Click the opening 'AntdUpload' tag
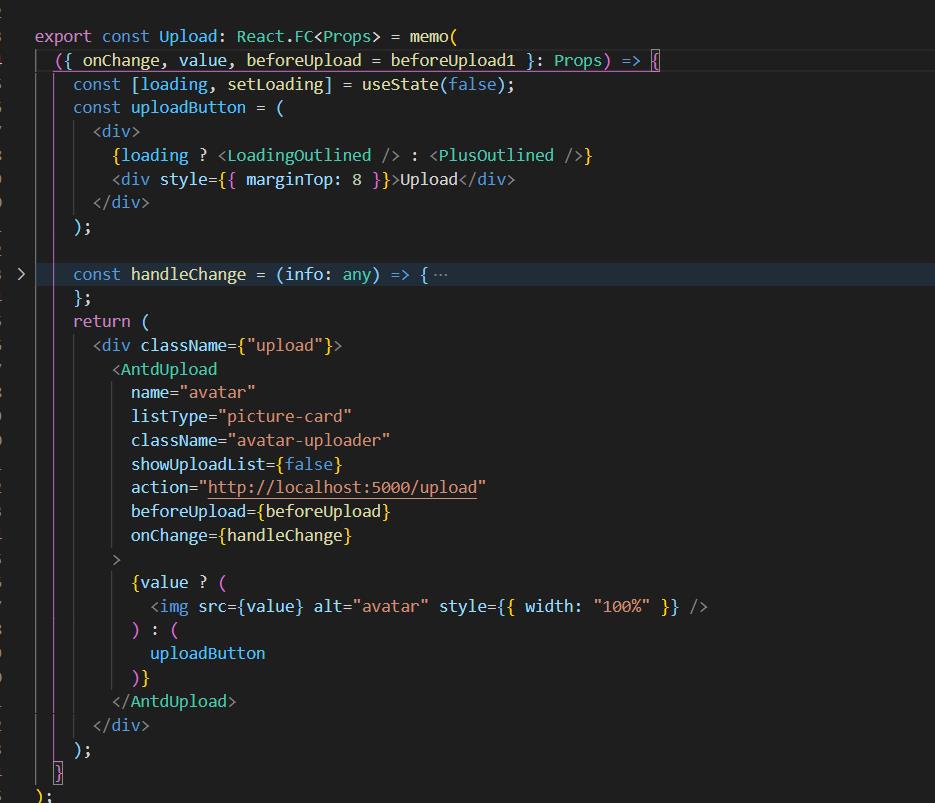The image size is (935, 803). [x=169, y=369]
